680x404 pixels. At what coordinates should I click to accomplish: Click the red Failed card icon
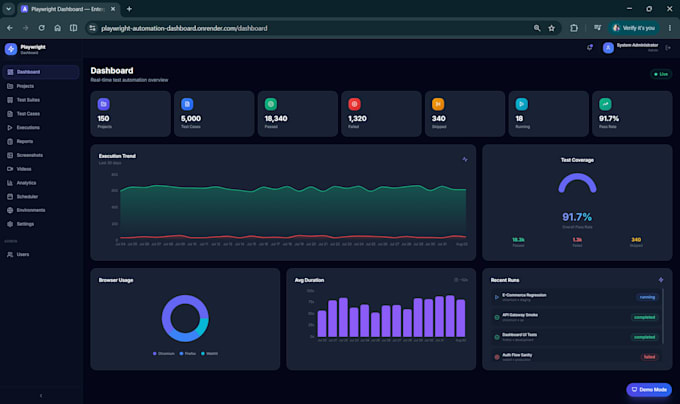(354, 104)
